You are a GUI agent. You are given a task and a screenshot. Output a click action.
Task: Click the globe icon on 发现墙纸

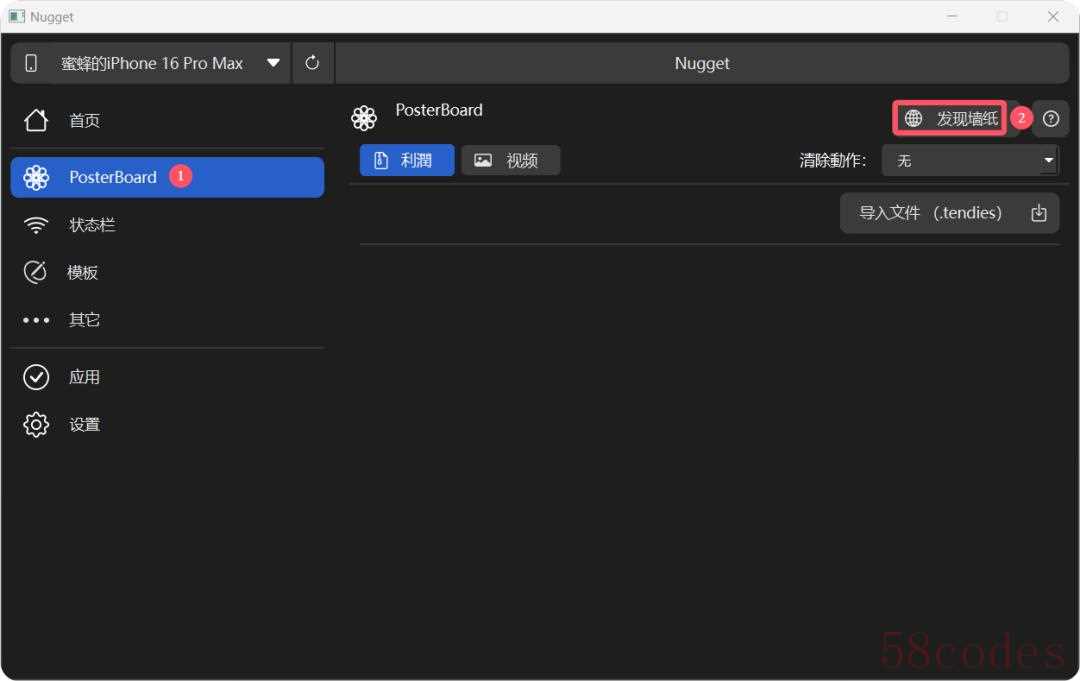tap(913, 119)
